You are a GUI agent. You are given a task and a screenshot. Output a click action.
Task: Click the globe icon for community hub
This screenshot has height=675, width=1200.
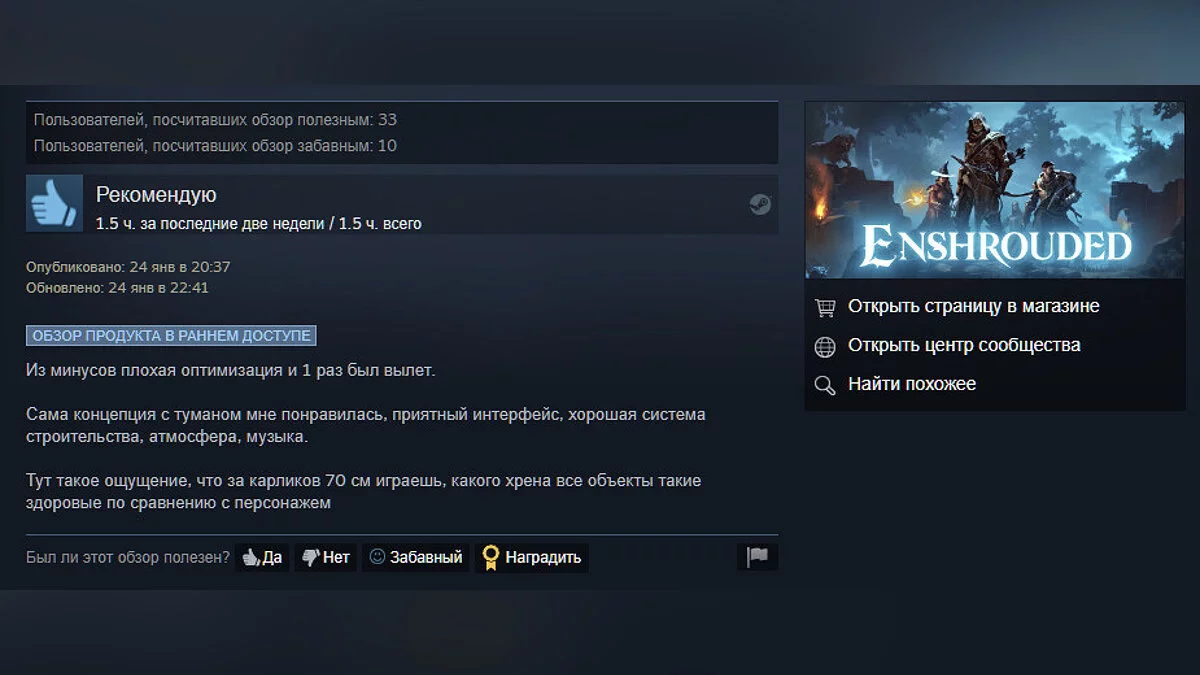click(825, 346)
